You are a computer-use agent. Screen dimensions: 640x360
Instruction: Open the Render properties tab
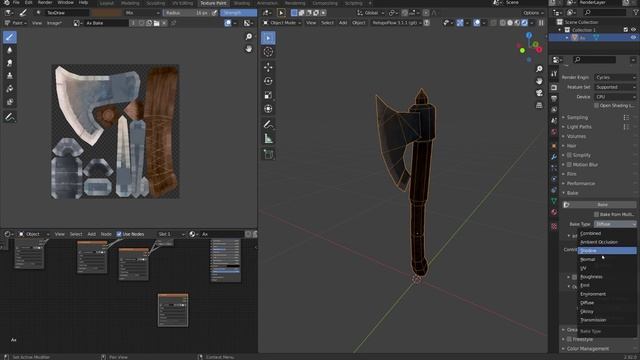click(x=554, y=88)
